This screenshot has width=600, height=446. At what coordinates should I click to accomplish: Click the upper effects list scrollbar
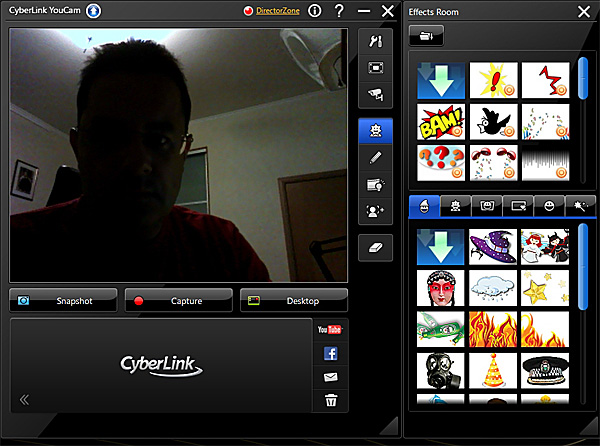coord(582,78)
